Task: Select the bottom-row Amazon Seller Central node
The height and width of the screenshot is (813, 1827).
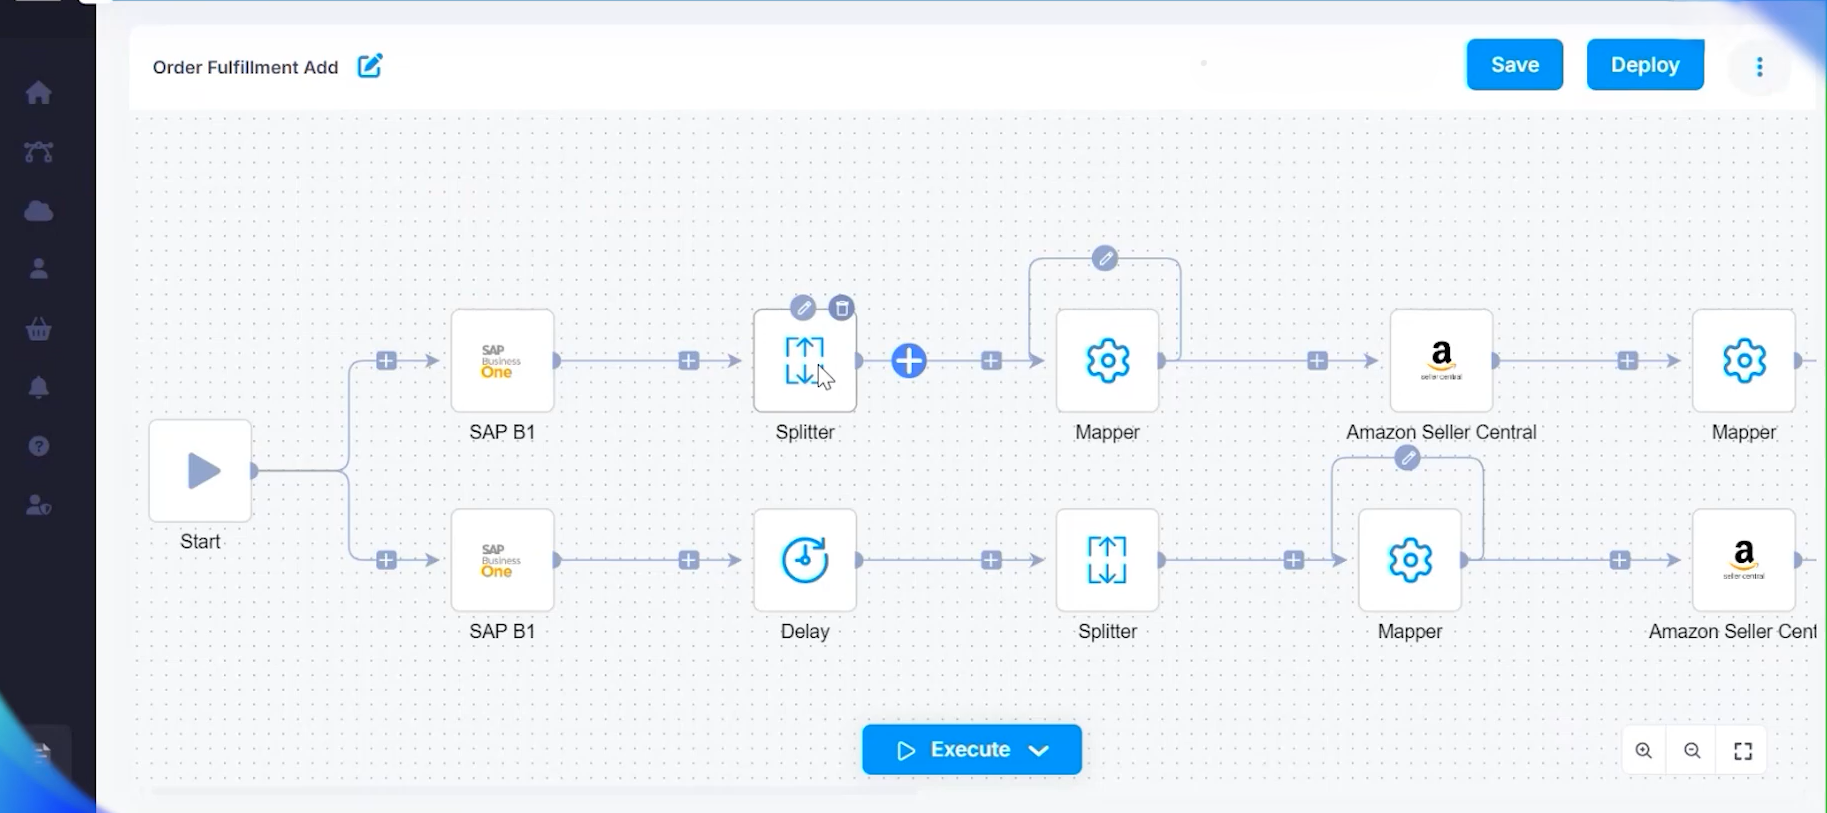Action: [x=1744, y=560]
